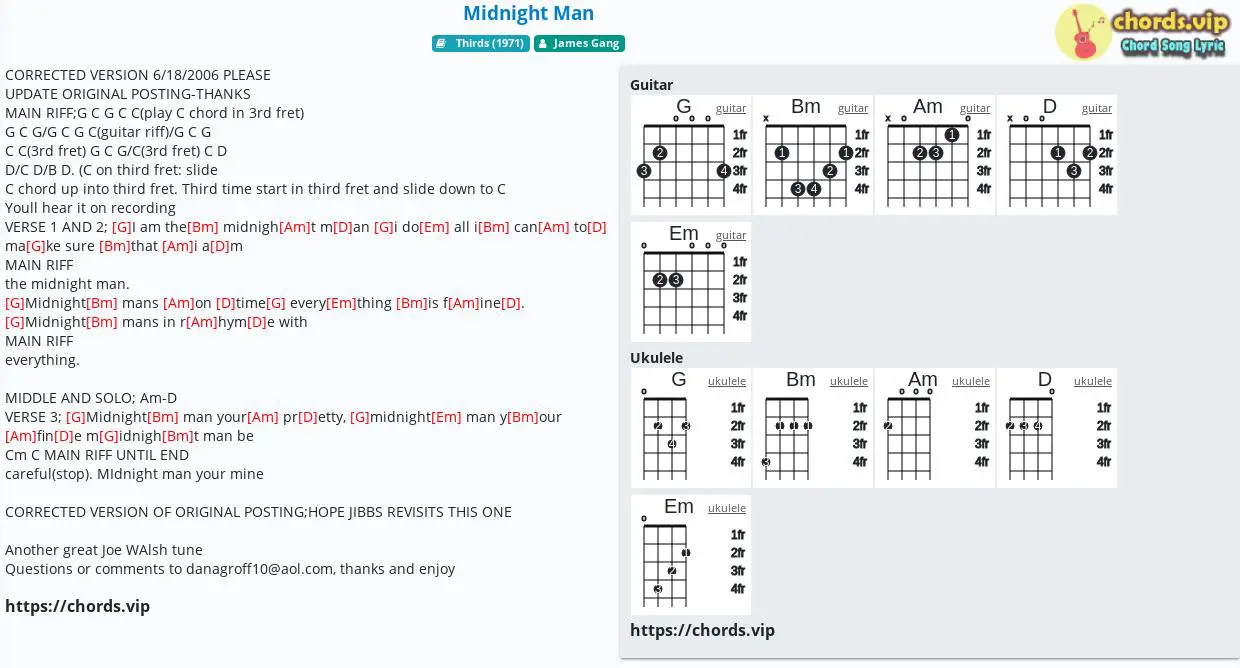Click the ukulele link above the G chord
This screenshot has width=1240, height=668.
(727, 381)
